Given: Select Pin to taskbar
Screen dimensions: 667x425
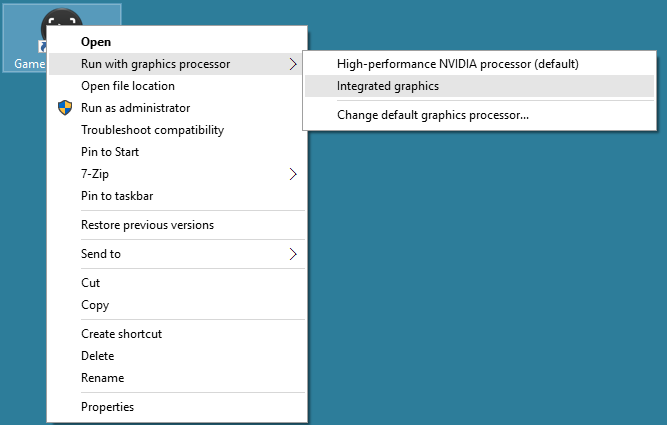Looking at the screenshot, I should point(117,196).
